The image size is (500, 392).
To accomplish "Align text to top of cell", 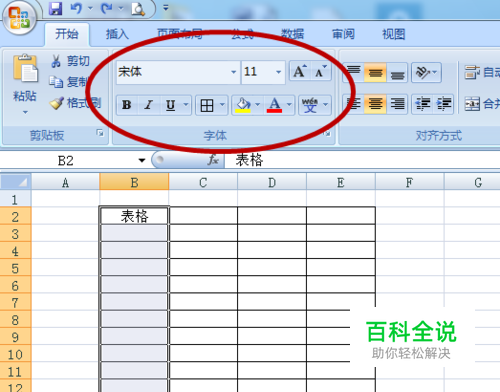I will (x=353, y=72).
